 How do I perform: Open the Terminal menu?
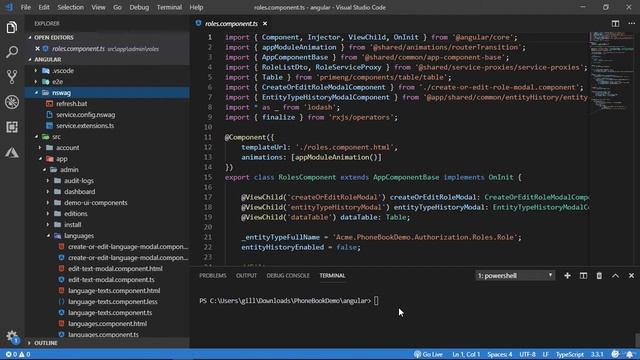tap(169, 7)
